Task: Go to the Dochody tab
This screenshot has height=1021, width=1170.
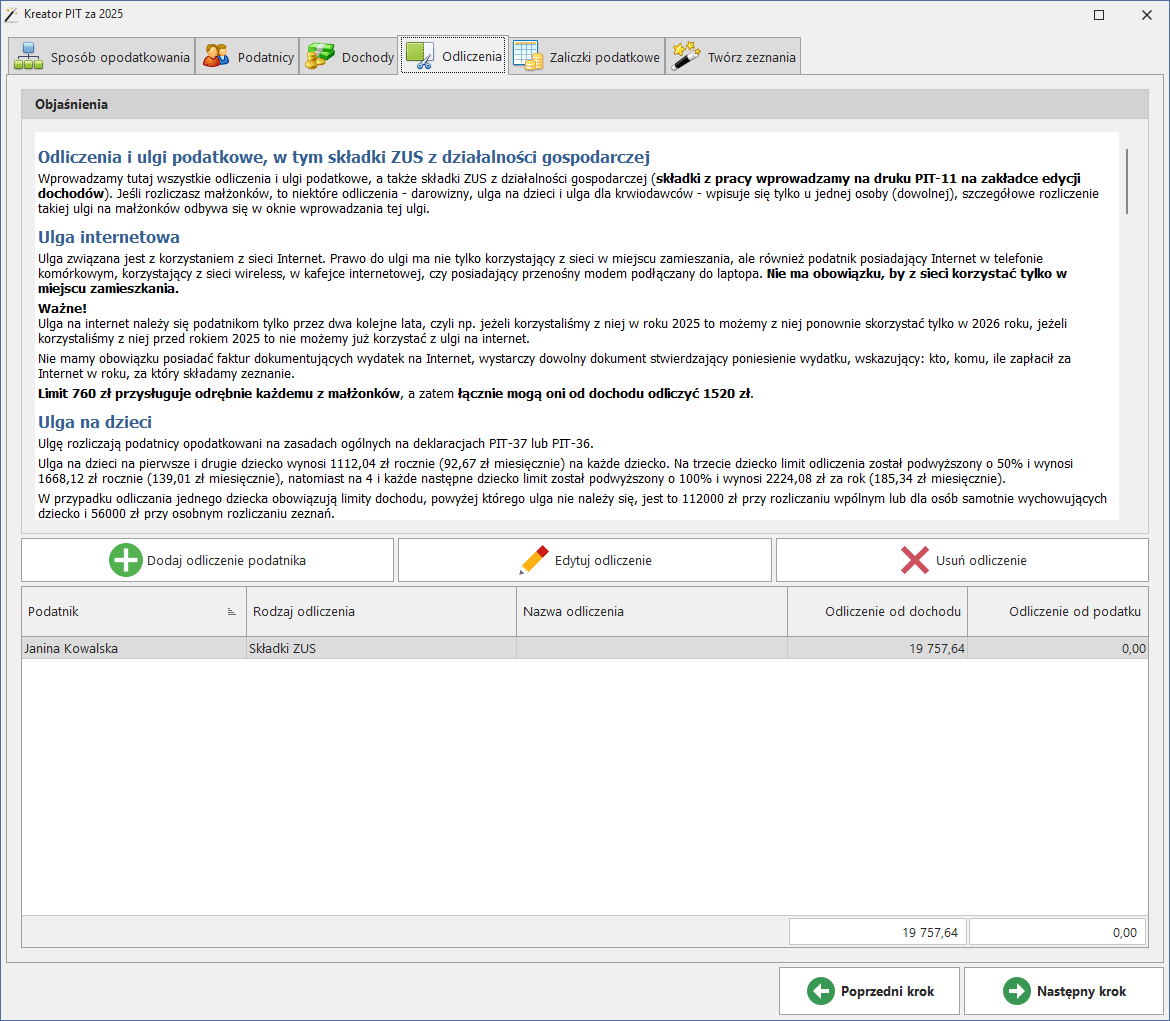Action: [x=349, y=56]
